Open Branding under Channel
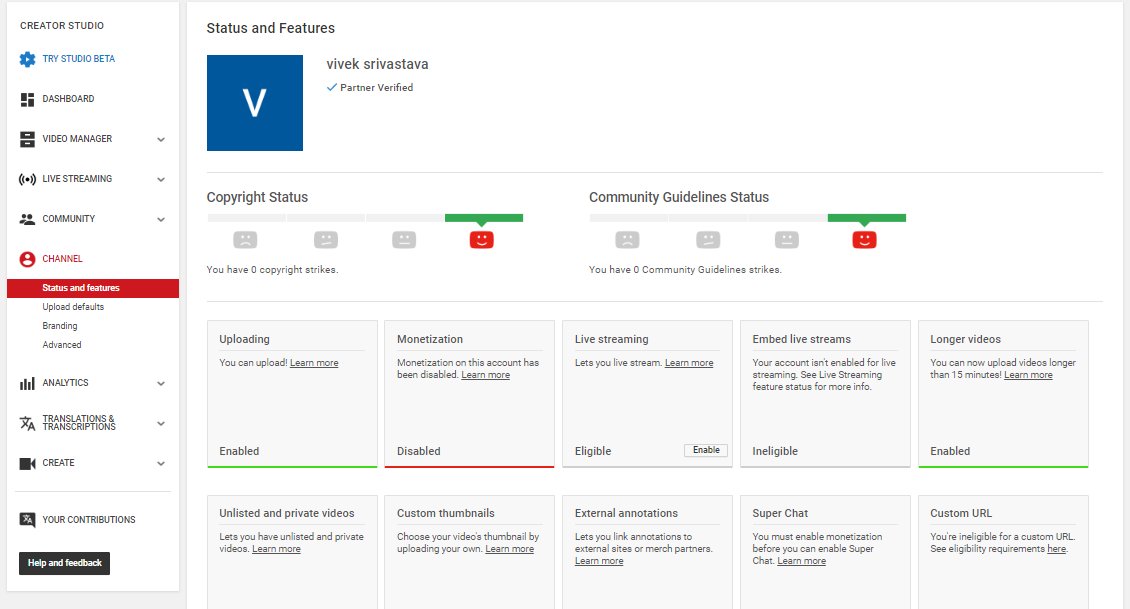Viewport: 1130px width, 609px height. 60,326
